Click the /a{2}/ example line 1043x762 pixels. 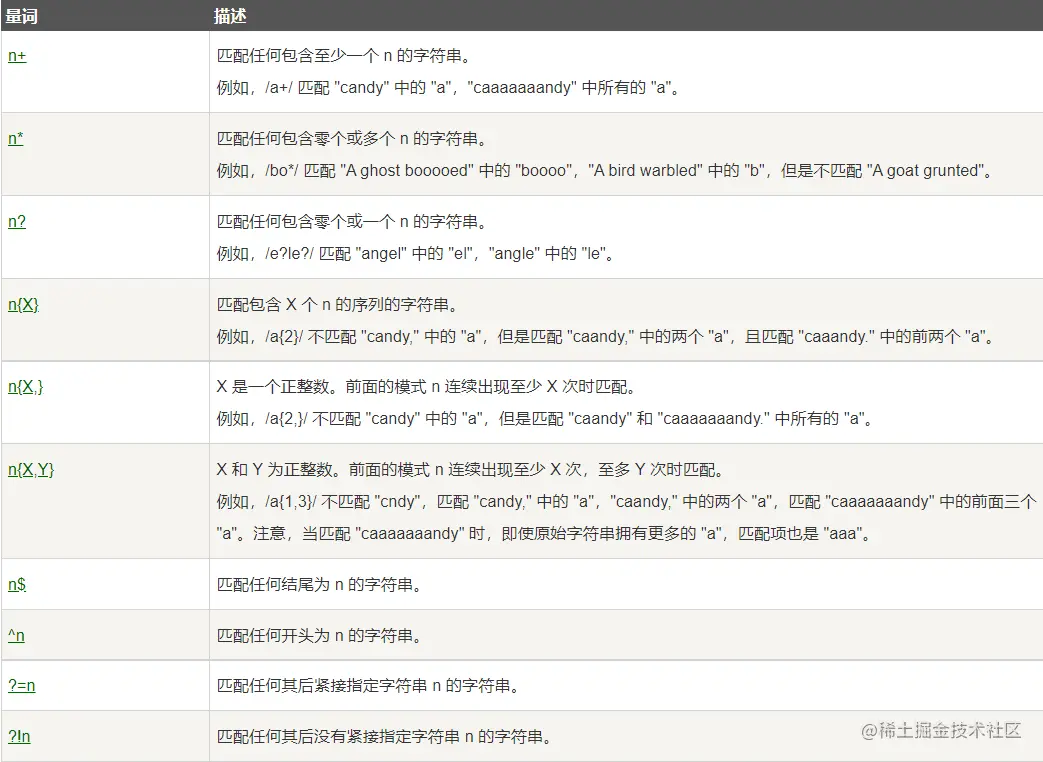607,336
